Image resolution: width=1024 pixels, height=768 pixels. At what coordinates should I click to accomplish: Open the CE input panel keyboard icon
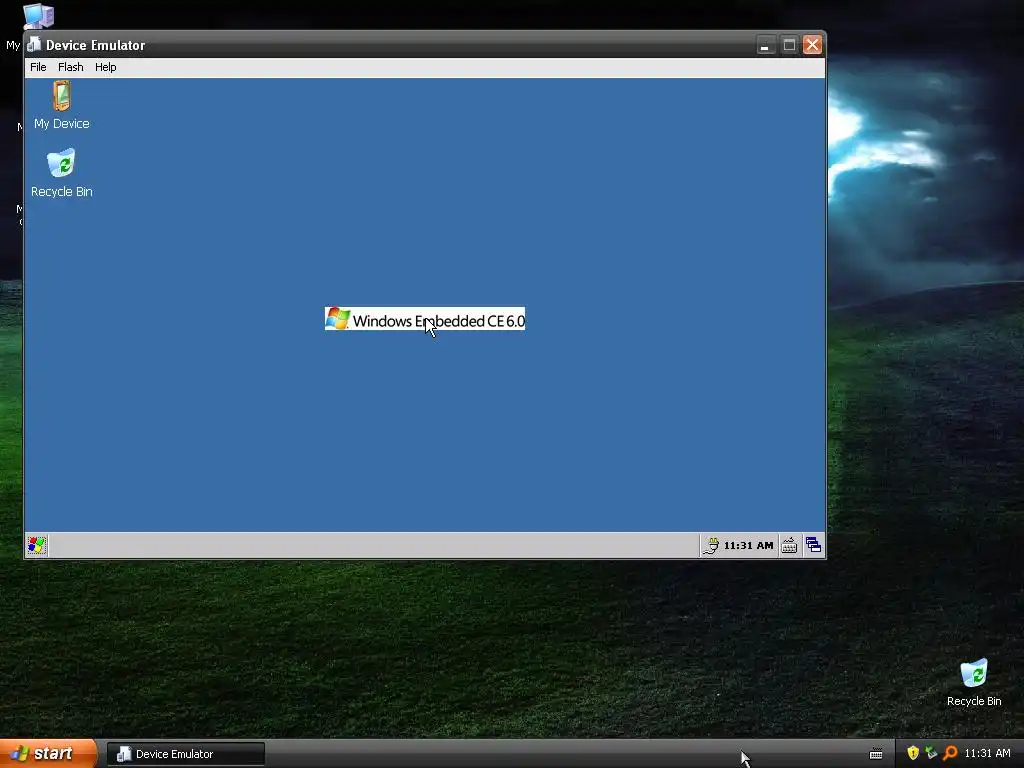pos(789,545)
